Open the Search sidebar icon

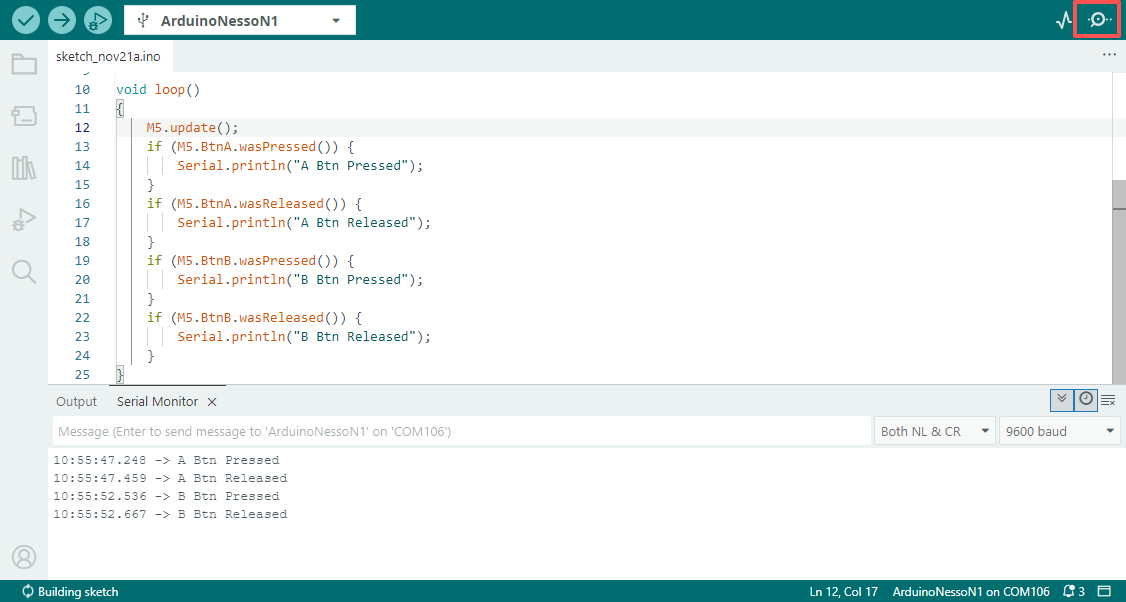(24, 271)
